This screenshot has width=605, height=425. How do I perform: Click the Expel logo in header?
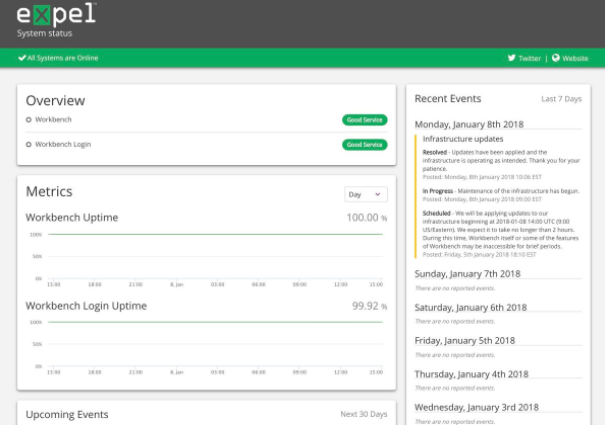tap(56, 14)
